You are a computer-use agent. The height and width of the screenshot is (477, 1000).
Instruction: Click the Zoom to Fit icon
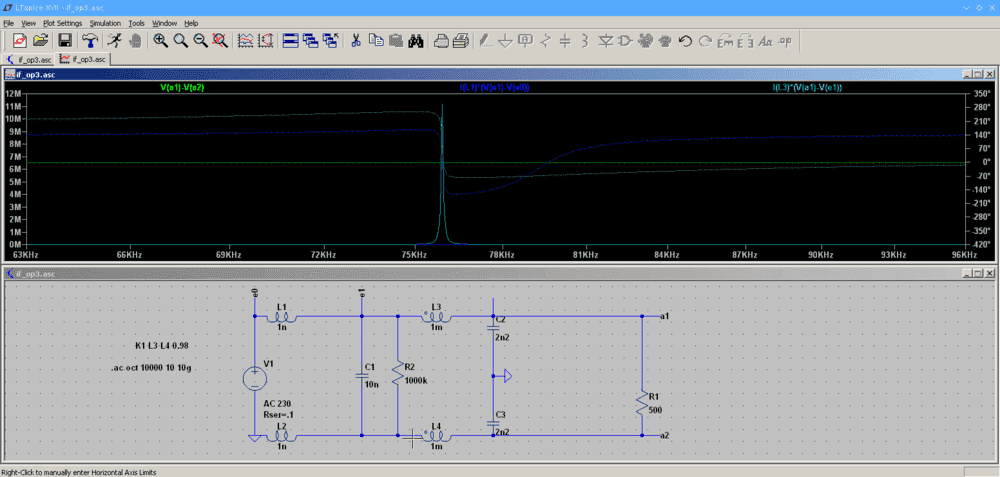tap(220, 41)
